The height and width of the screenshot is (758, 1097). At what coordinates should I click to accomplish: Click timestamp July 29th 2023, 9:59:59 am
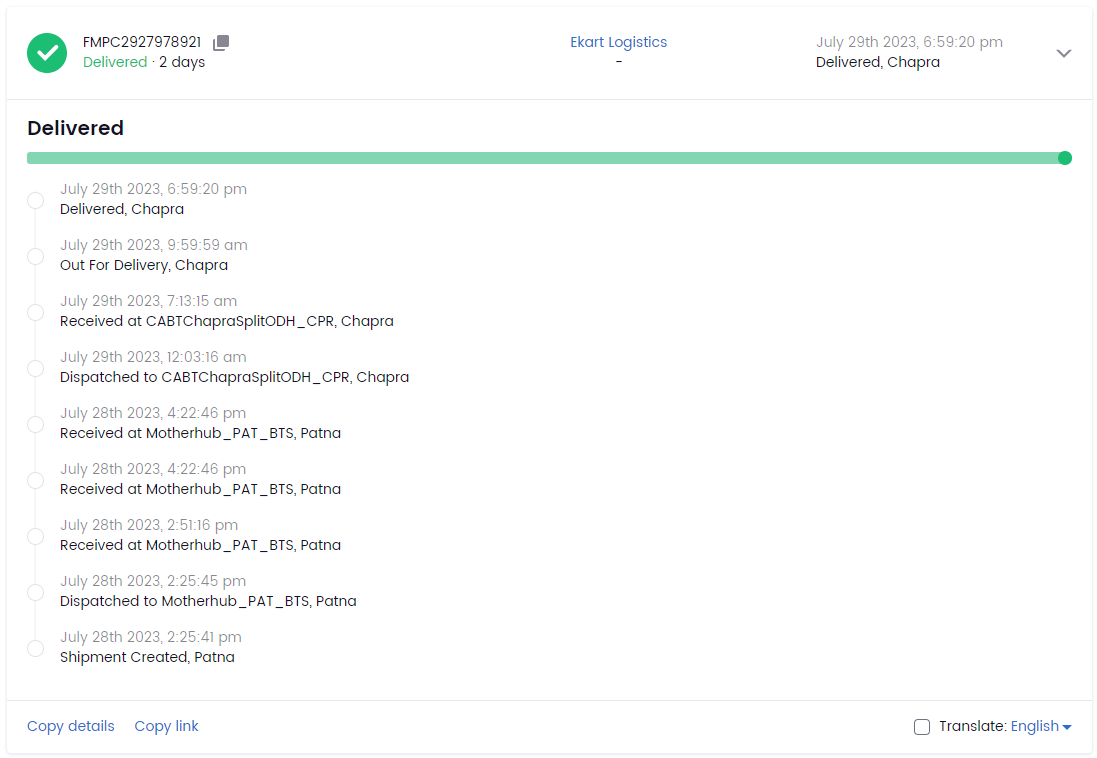pos(154,245)
